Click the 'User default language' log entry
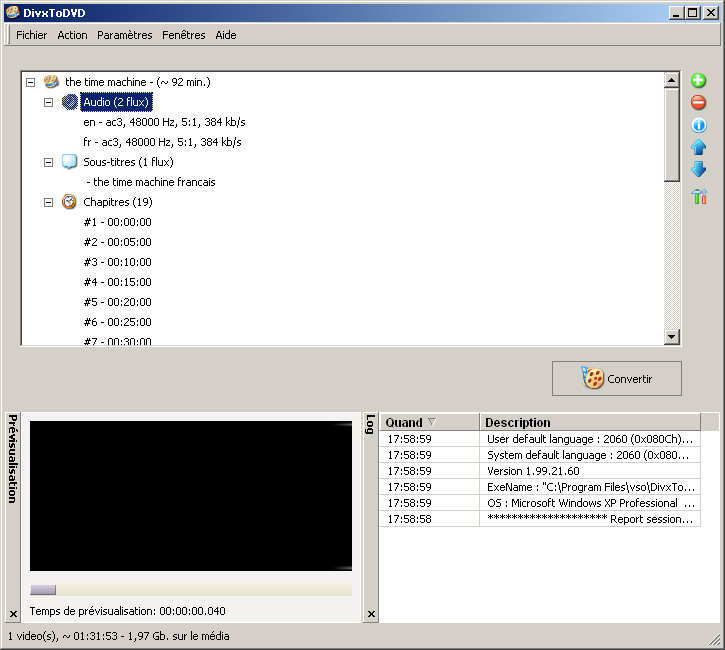Screen dimensions: 725x650 (590, 439)
